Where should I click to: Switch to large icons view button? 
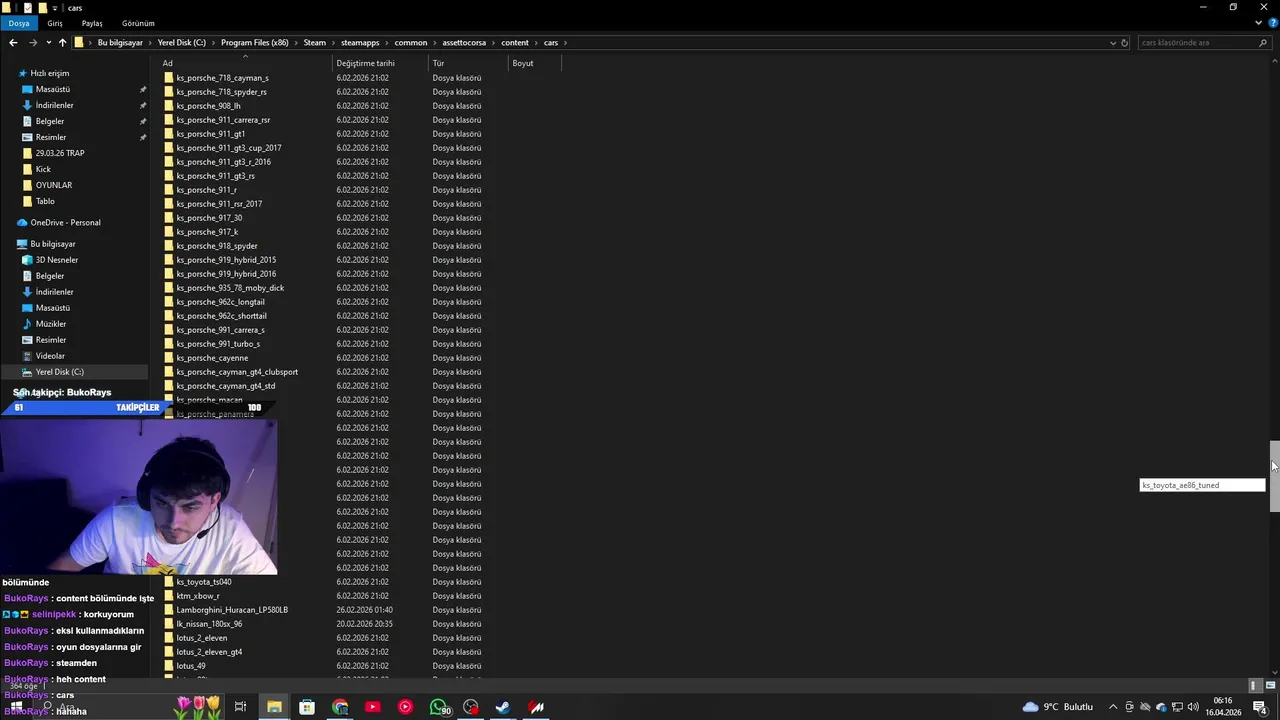click(1270, 686)
